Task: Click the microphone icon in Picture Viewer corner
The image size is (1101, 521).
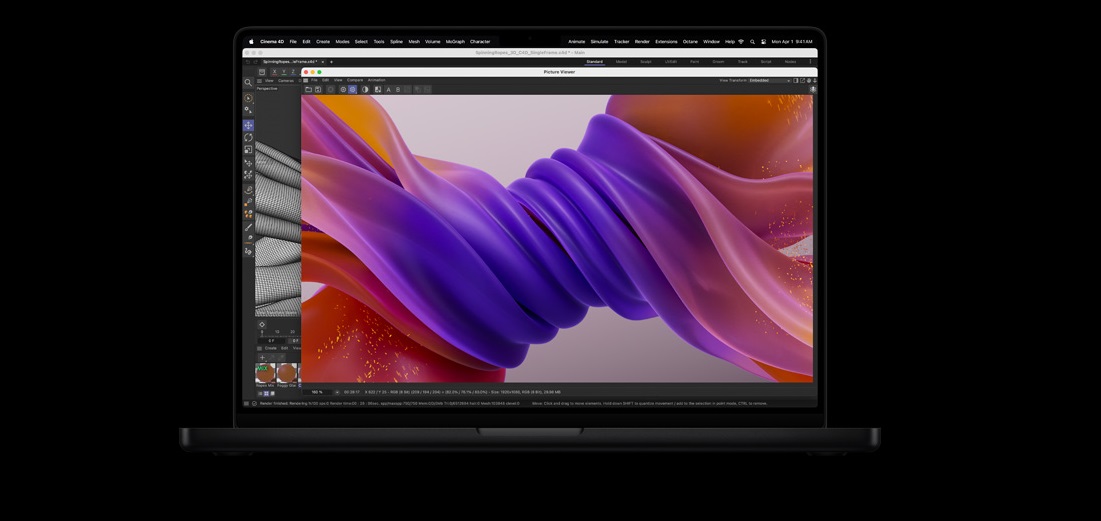Action: pyautogui.click(x=813, y=89)
